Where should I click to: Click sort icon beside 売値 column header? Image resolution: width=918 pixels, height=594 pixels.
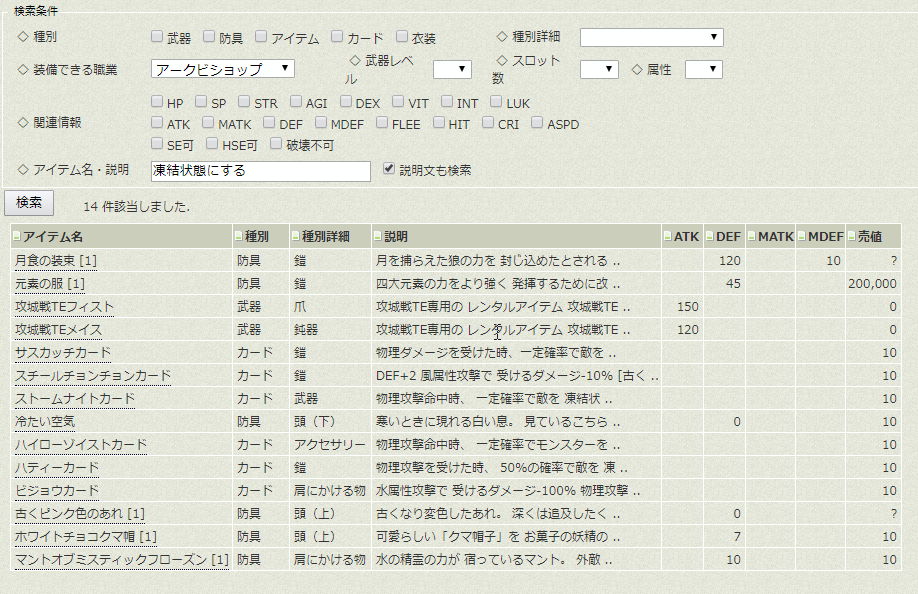852,236
